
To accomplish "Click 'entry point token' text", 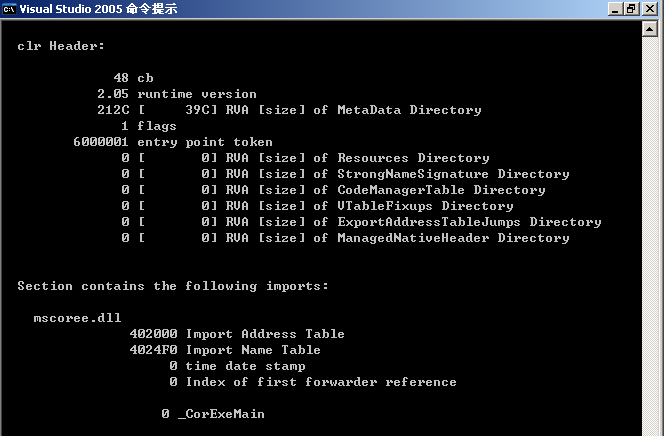I will coord(205,142).
